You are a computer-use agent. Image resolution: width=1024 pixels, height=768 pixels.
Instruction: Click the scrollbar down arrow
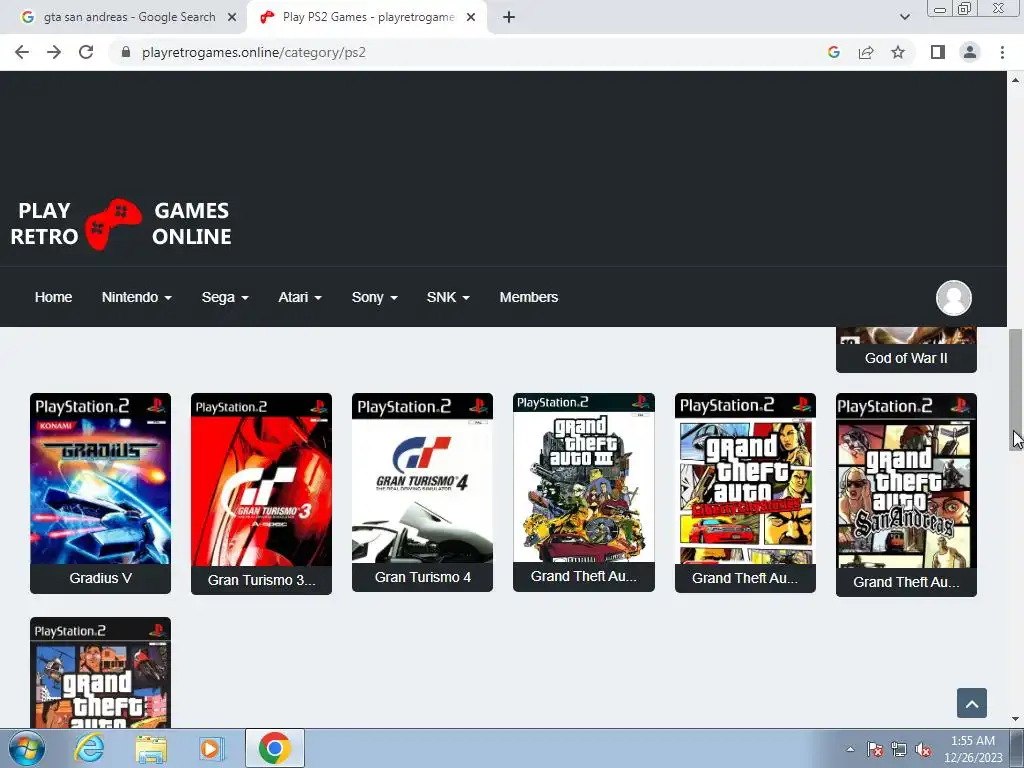(x=1015, y=720)
